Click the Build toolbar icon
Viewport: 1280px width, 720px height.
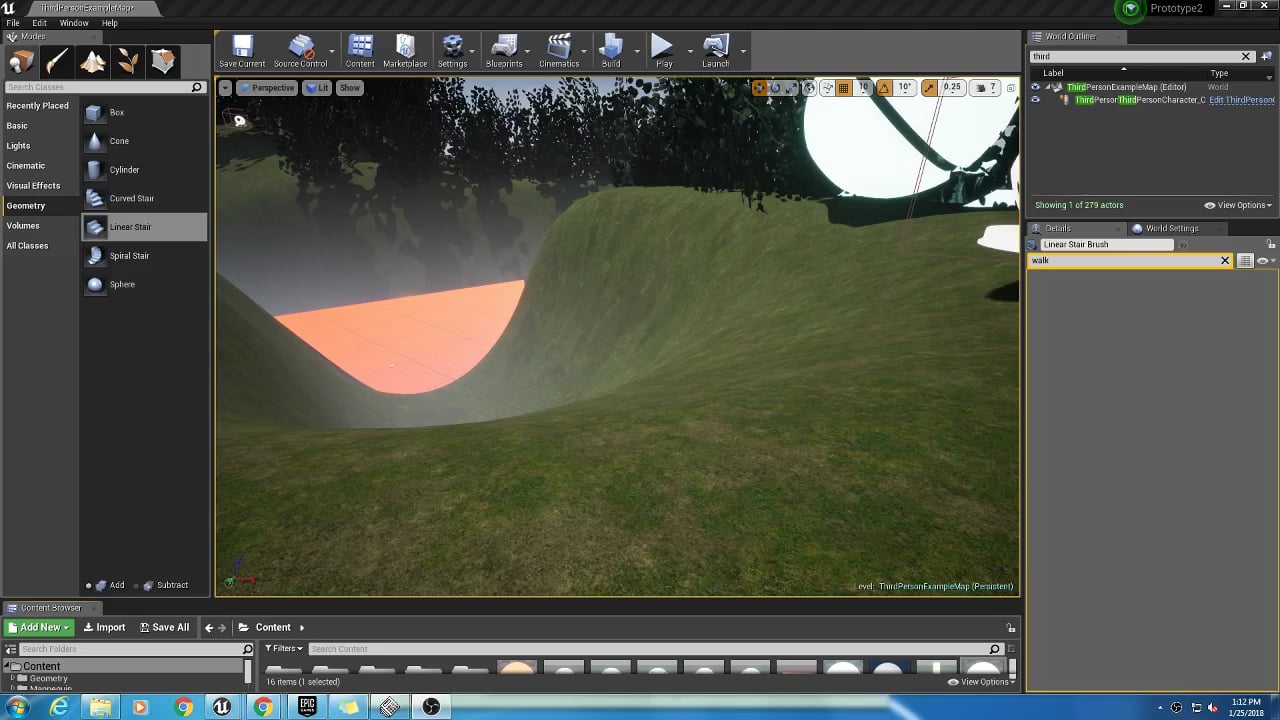coord(611,51)
